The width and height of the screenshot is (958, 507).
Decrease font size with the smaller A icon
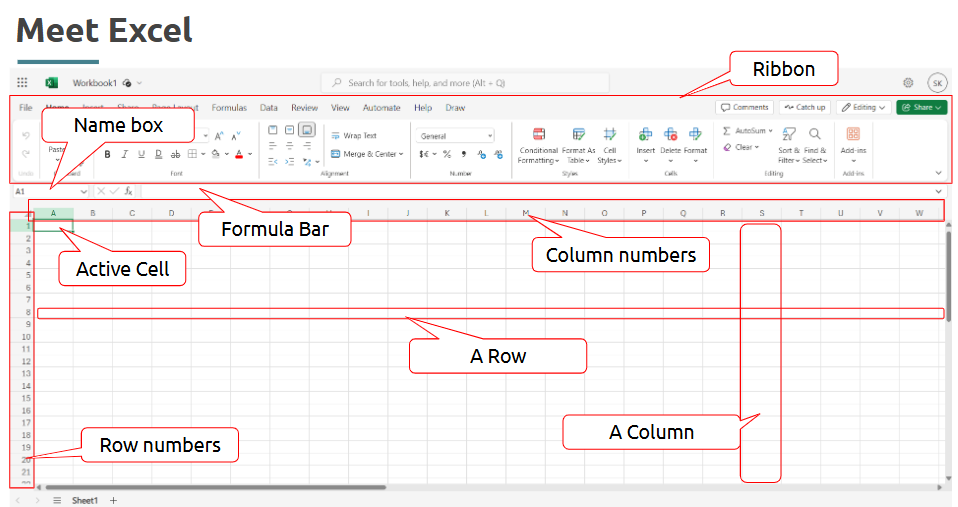coord(236,136)
